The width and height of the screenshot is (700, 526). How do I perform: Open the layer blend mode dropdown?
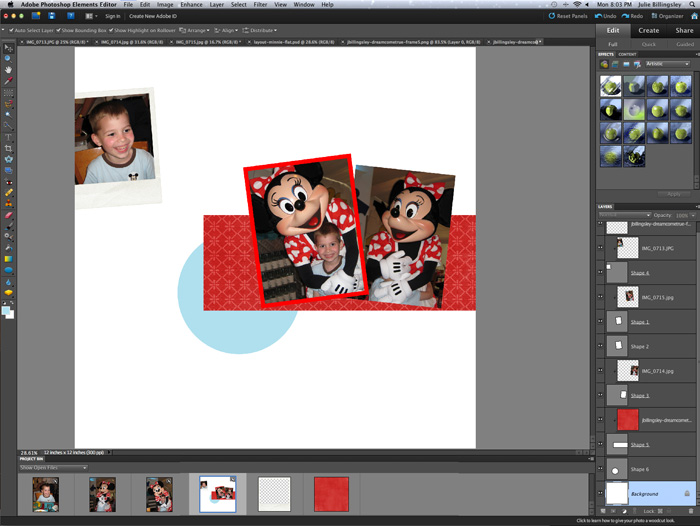(624, 215)
